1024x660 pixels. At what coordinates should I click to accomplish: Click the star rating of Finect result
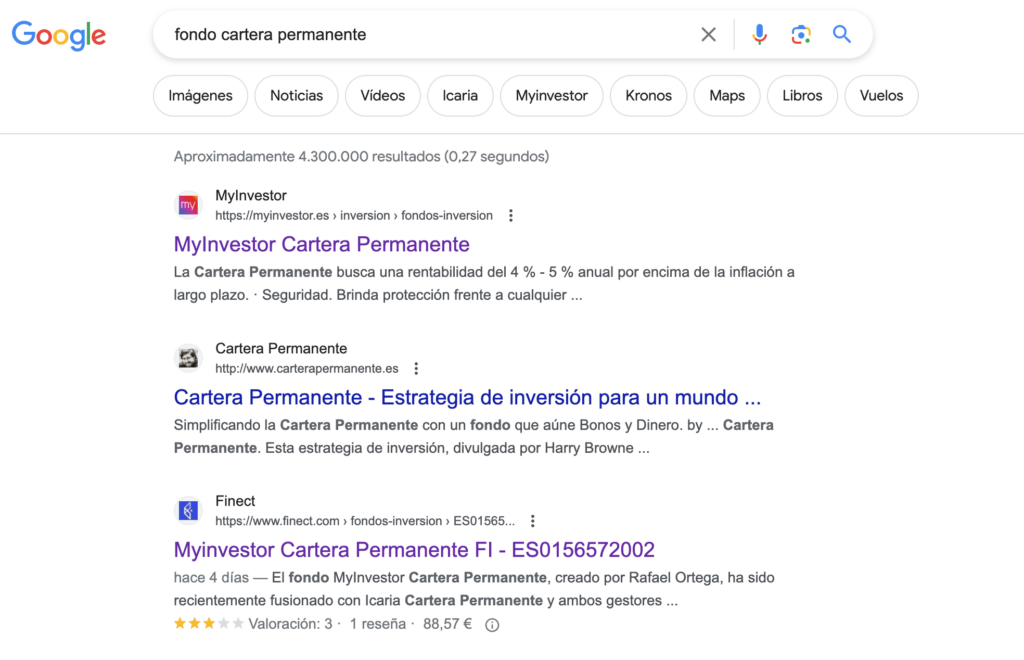click(x=209, y=623)
